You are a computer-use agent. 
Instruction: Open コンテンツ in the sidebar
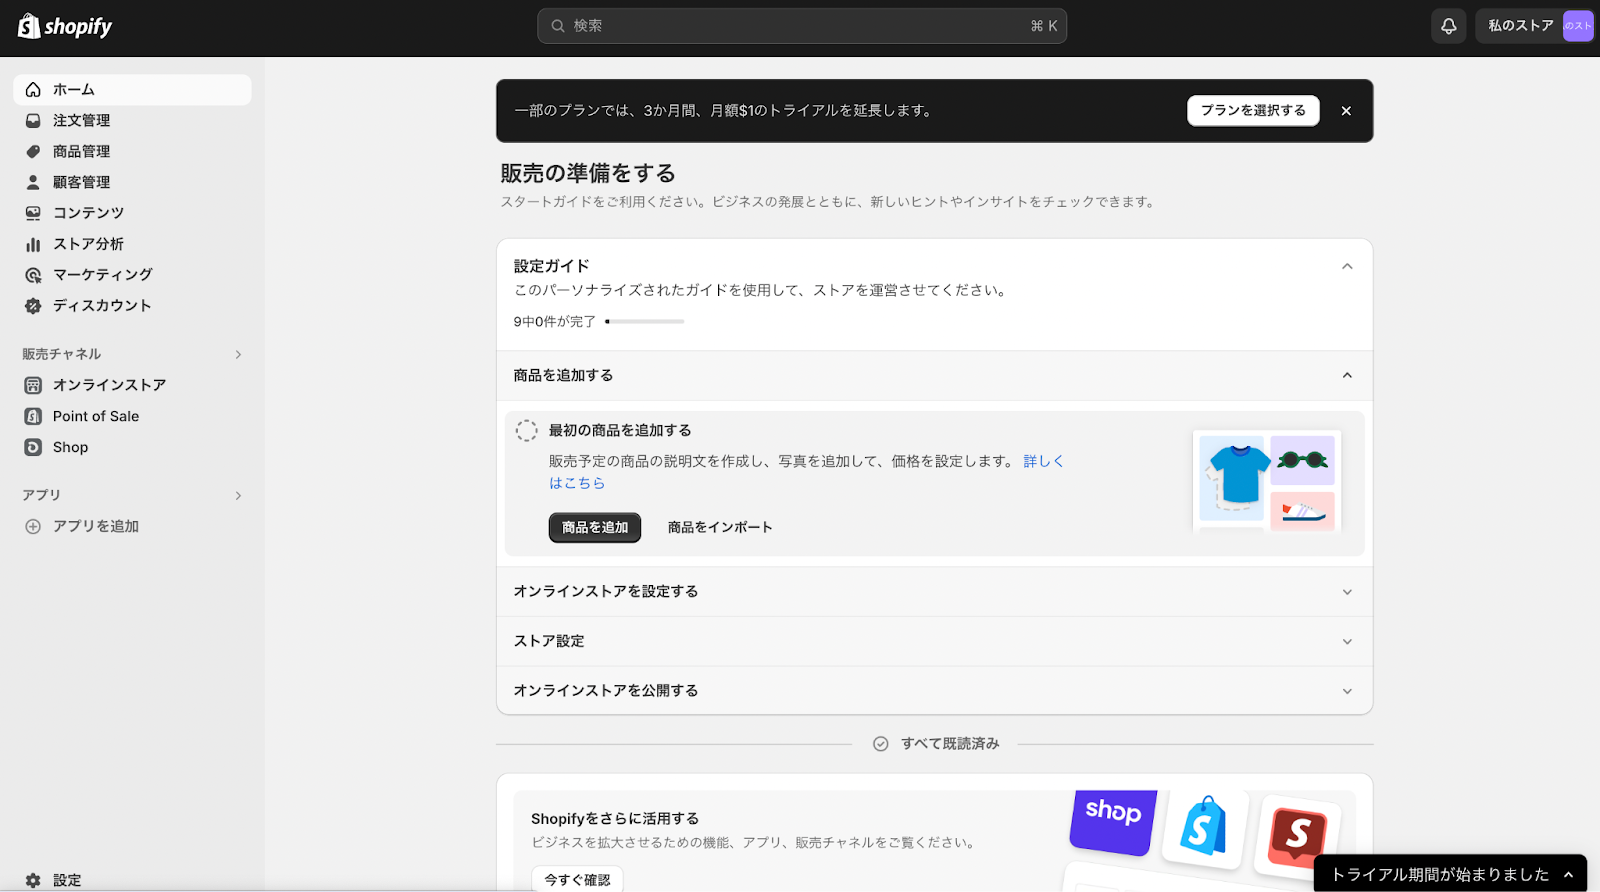coord(132,213)
